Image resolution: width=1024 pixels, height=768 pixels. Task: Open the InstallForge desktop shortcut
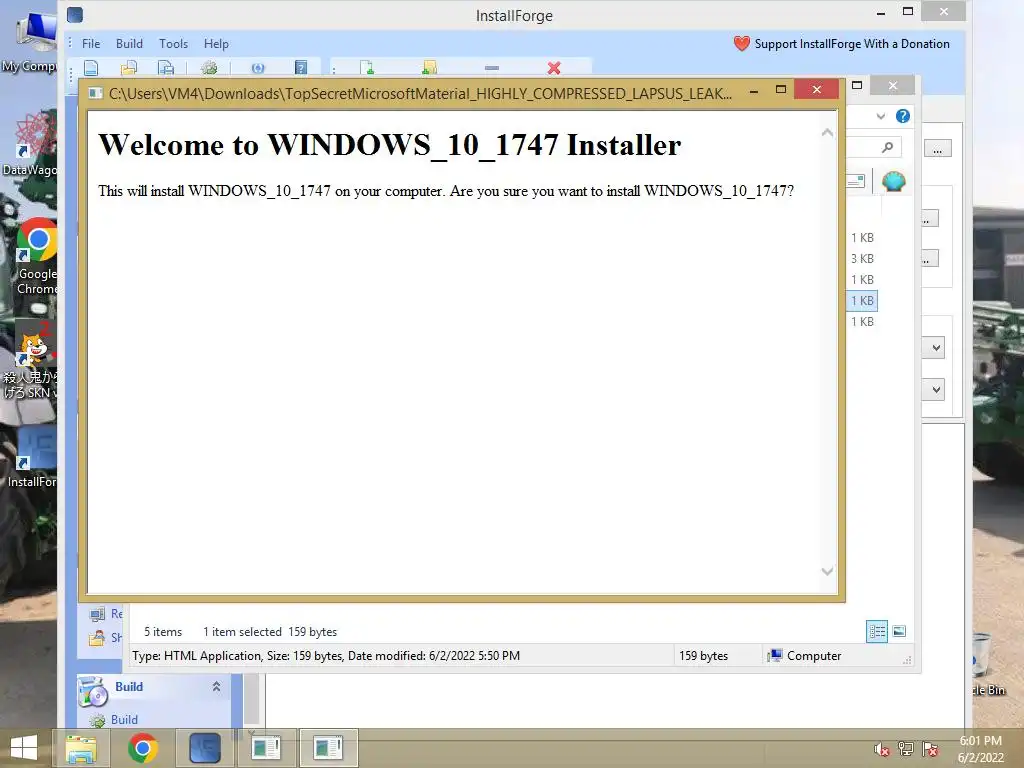tap(31, 458)
